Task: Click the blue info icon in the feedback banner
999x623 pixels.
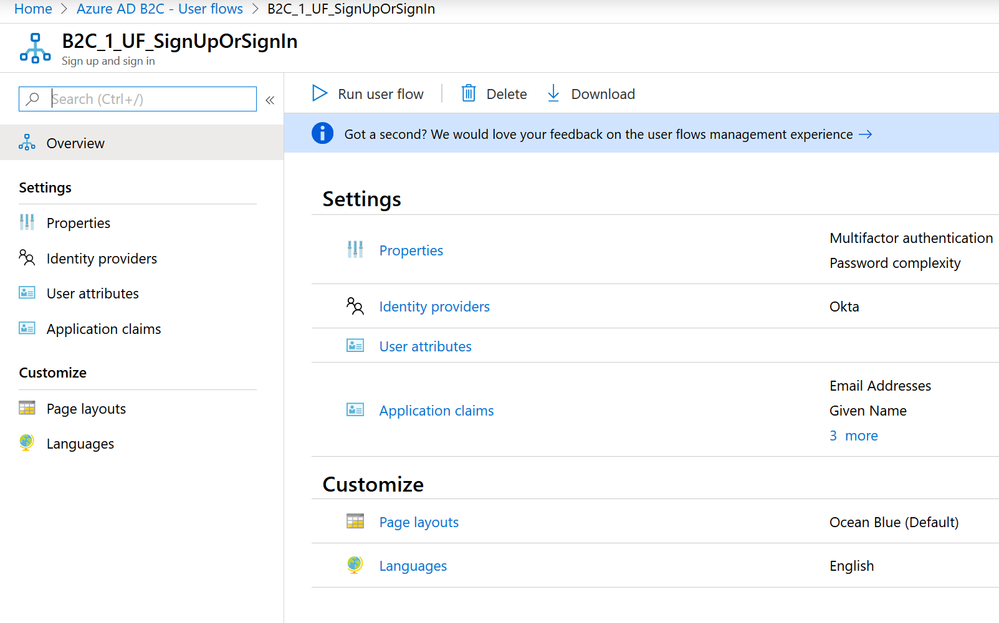Action: coord(322,134)
